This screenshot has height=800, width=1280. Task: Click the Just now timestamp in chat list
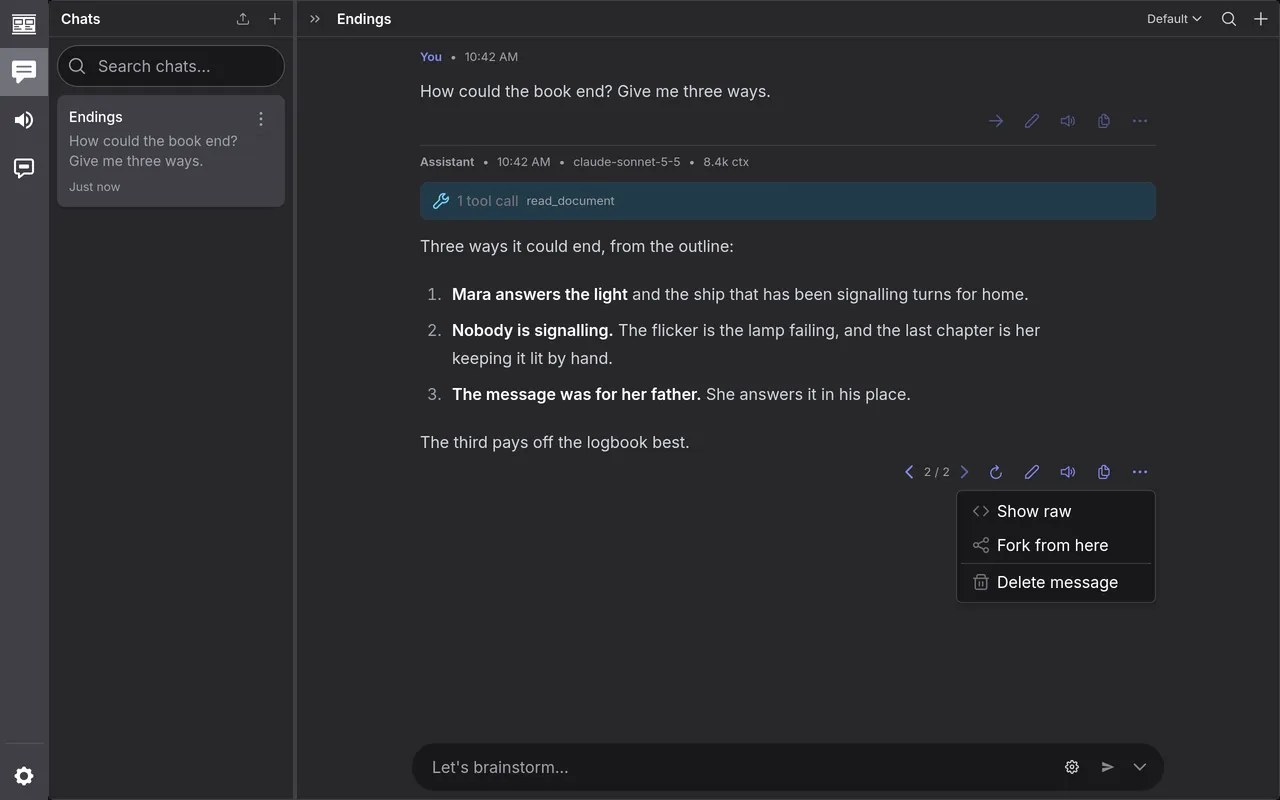pyautogui.click(x=94, y=187)
